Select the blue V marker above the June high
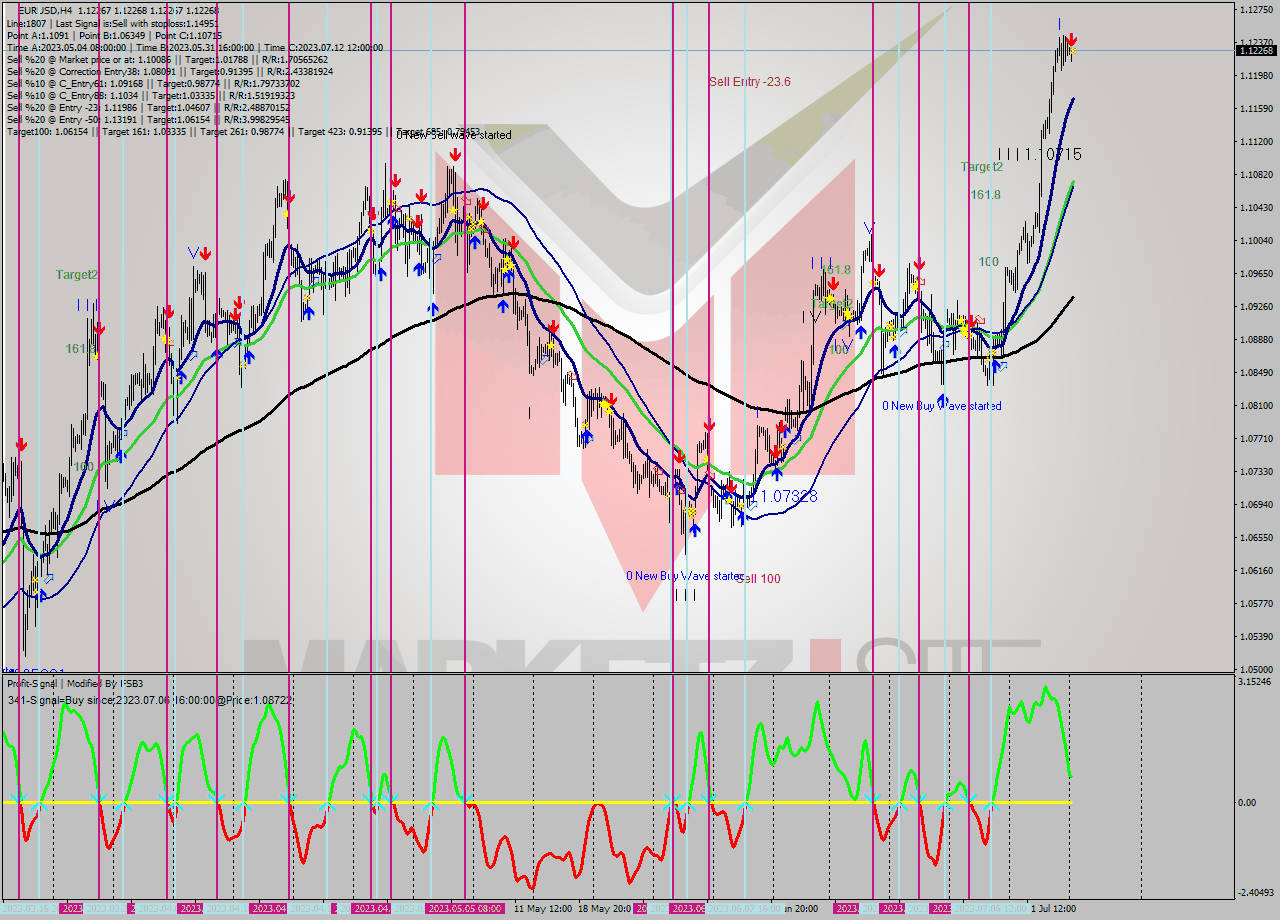 (x=869, y=228)
